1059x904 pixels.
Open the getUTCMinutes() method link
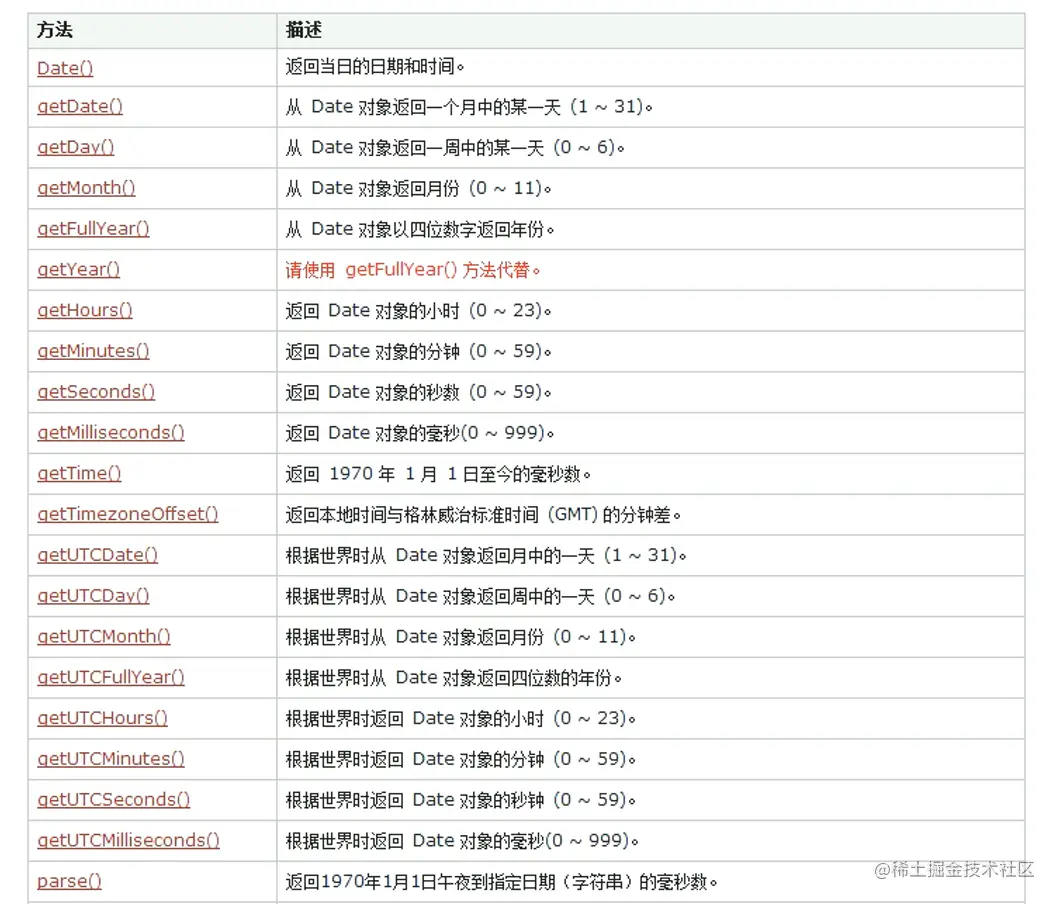tap(111, 759)
